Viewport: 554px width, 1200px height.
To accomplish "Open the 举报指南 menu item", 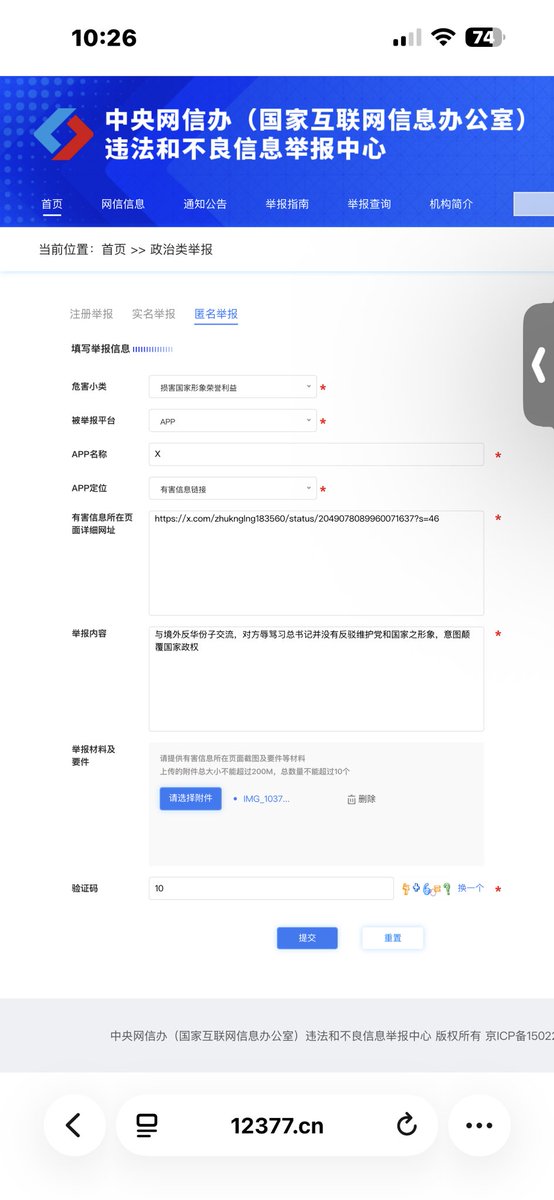I will pyautogui.click(x=287, y=204).
